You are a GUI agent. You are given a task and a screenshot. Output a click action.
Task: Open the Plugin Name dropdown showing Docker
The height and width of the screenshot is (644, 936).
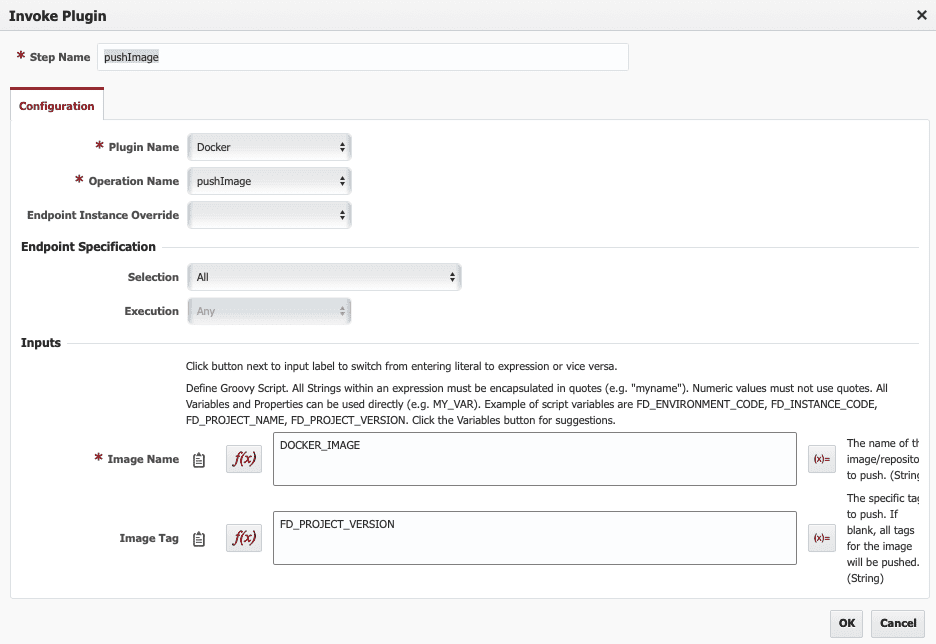tap(269, 147)
